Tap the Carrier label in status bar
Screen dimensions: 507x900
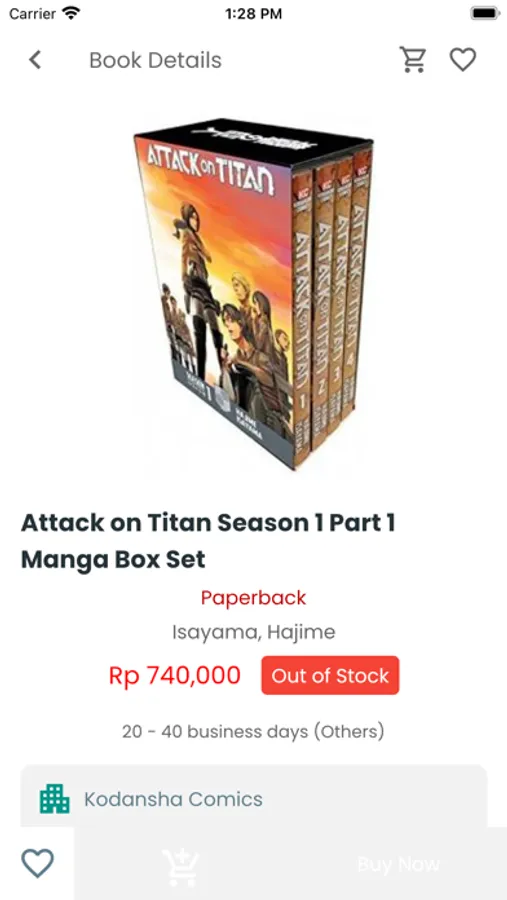pos(32,13)
